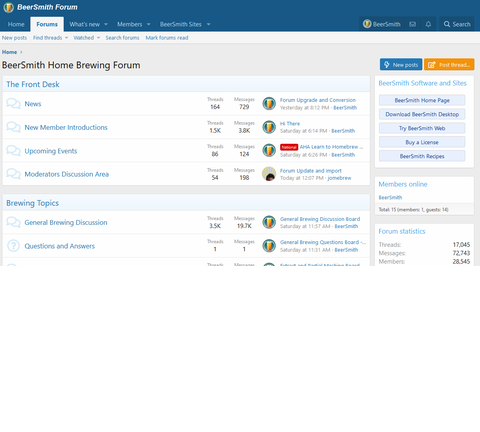Open General Brewing Questions Board thread
Screen dimensions: 480x432
coord(323,242)
